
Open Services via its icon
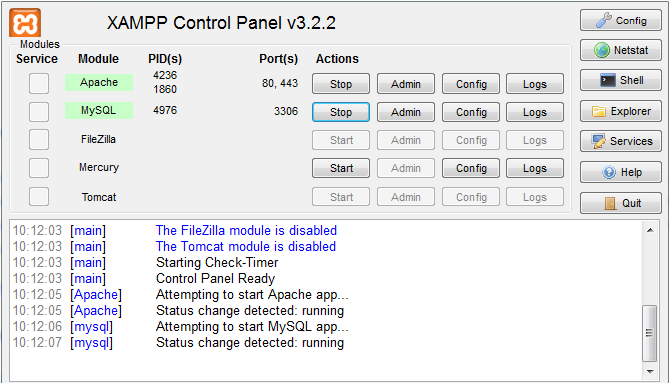[598, 141]
